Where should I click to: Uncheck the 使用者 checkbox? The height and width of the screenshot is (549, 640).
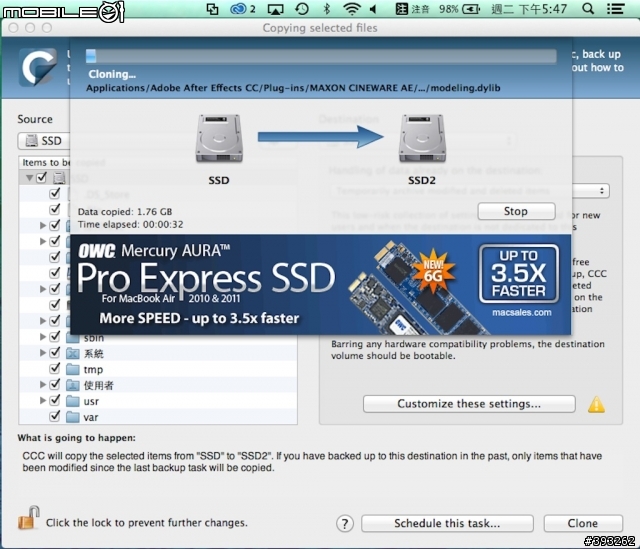[x=55, y=385]
